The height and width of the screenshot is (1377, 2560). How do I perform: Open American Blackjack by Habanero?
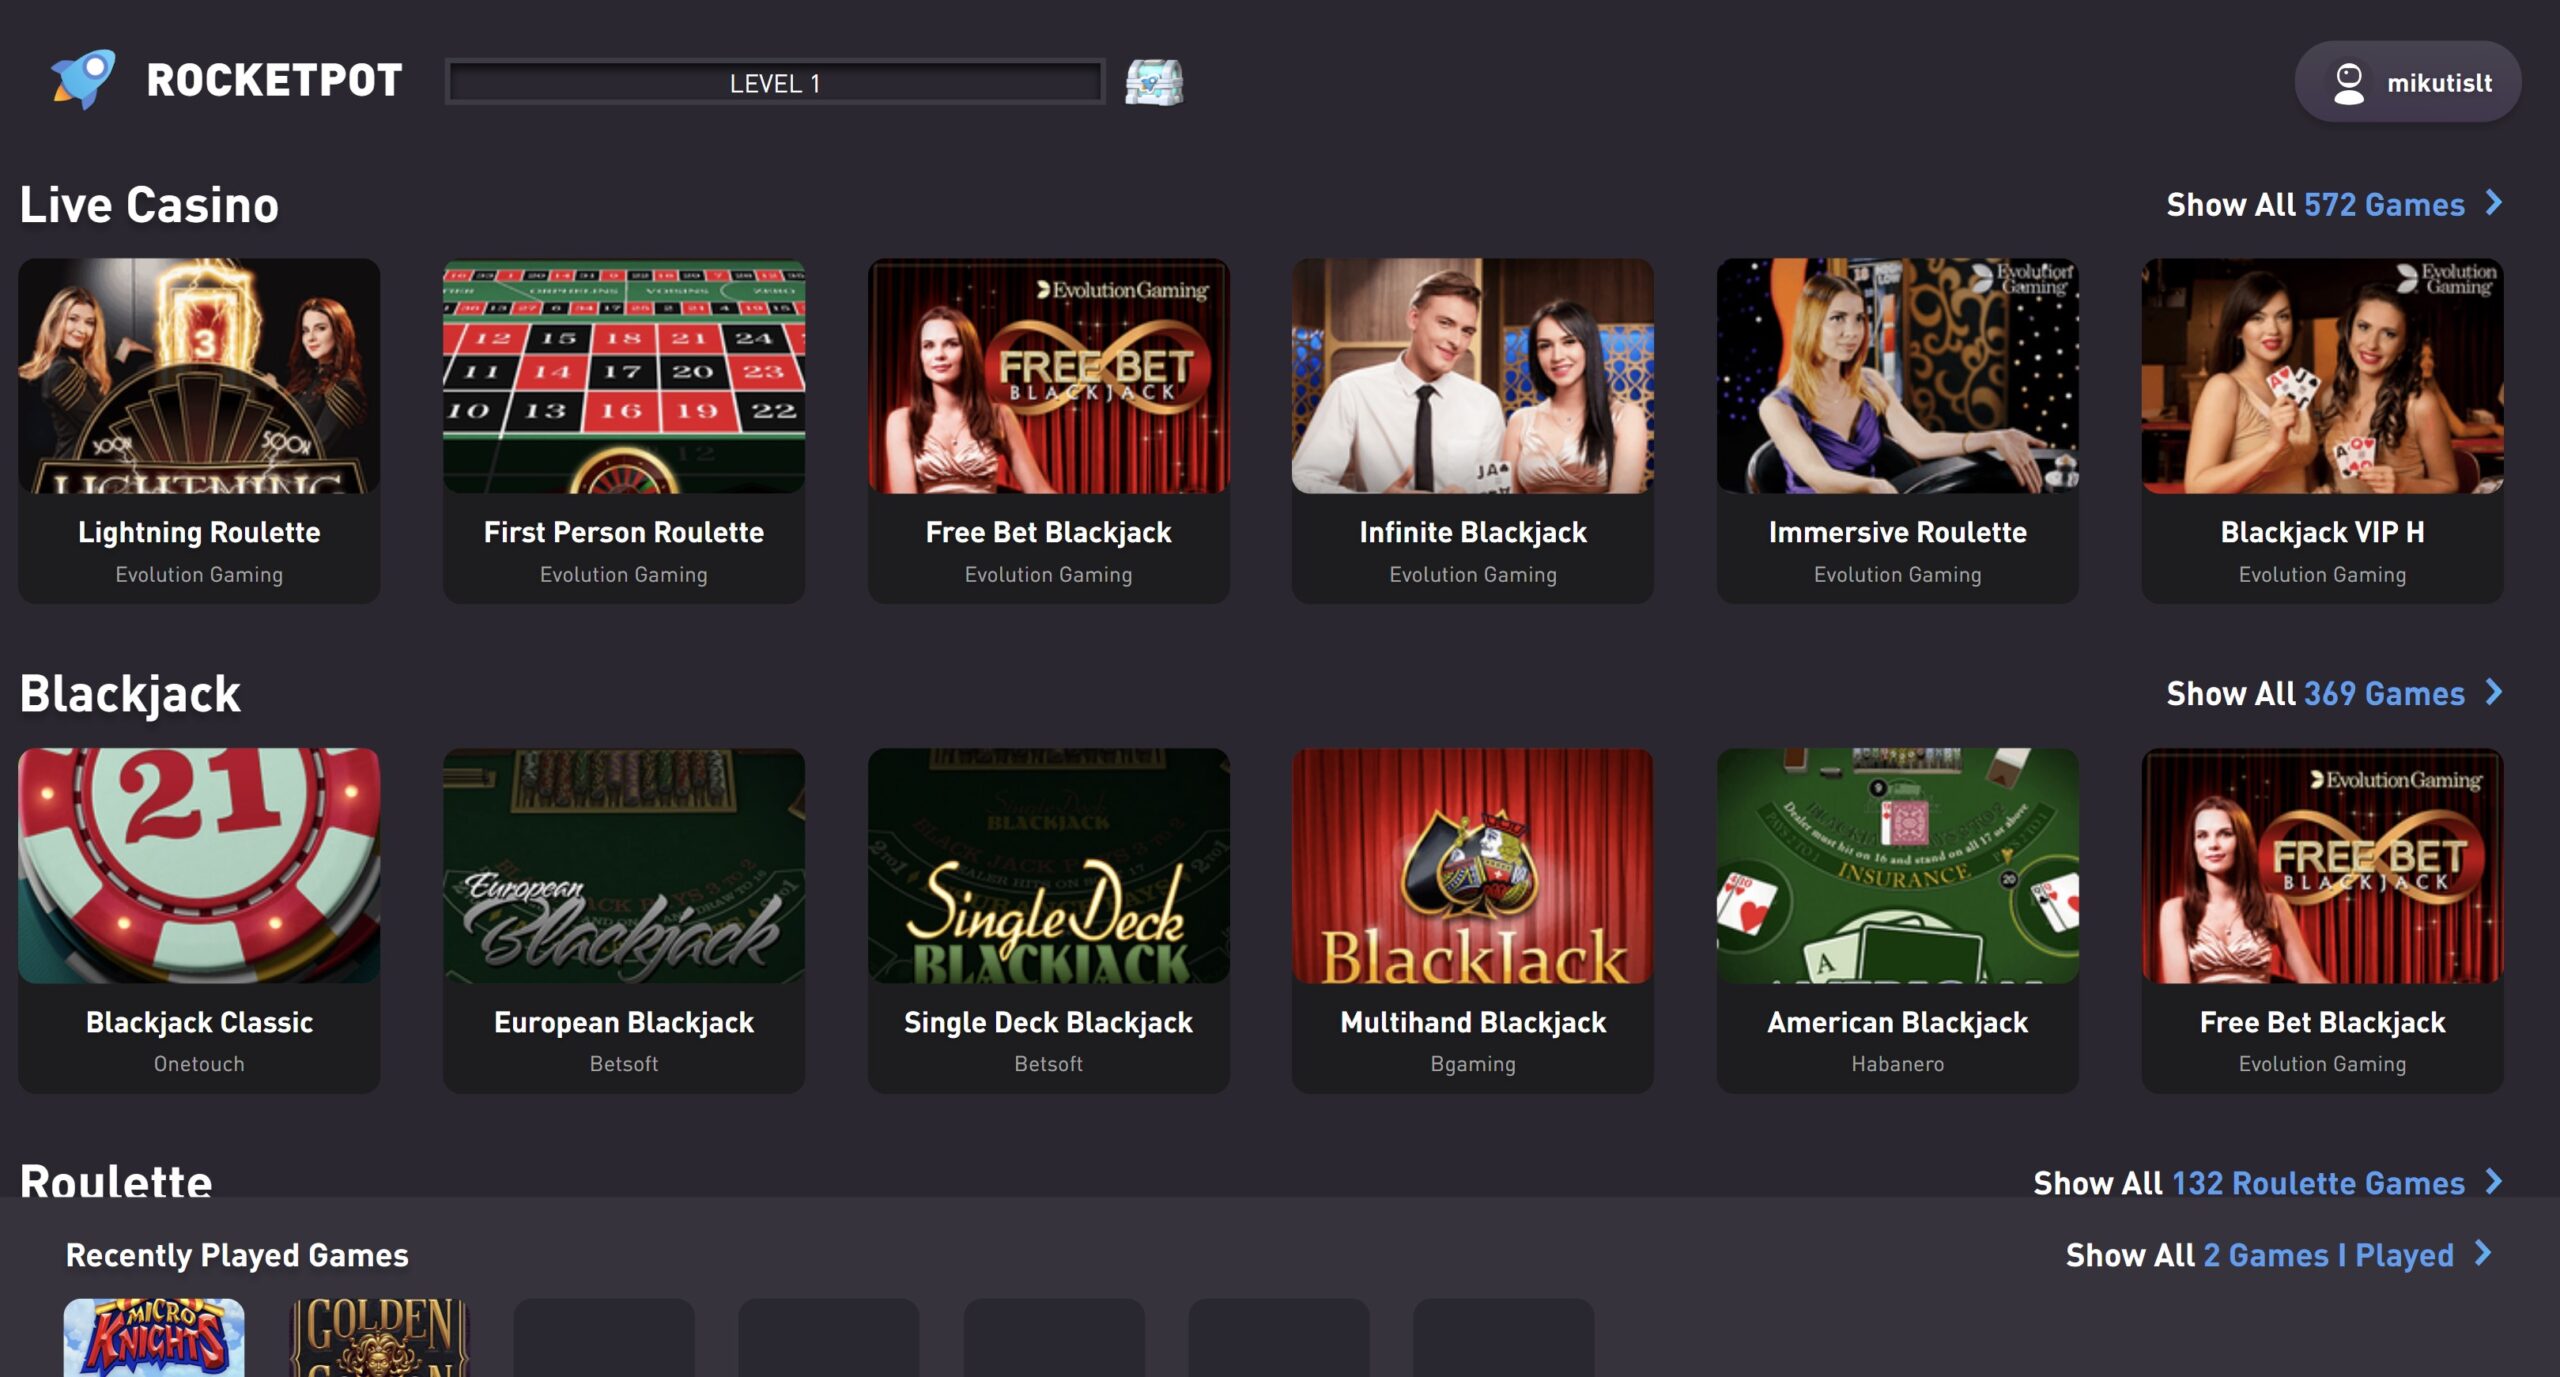(1897, 866)
